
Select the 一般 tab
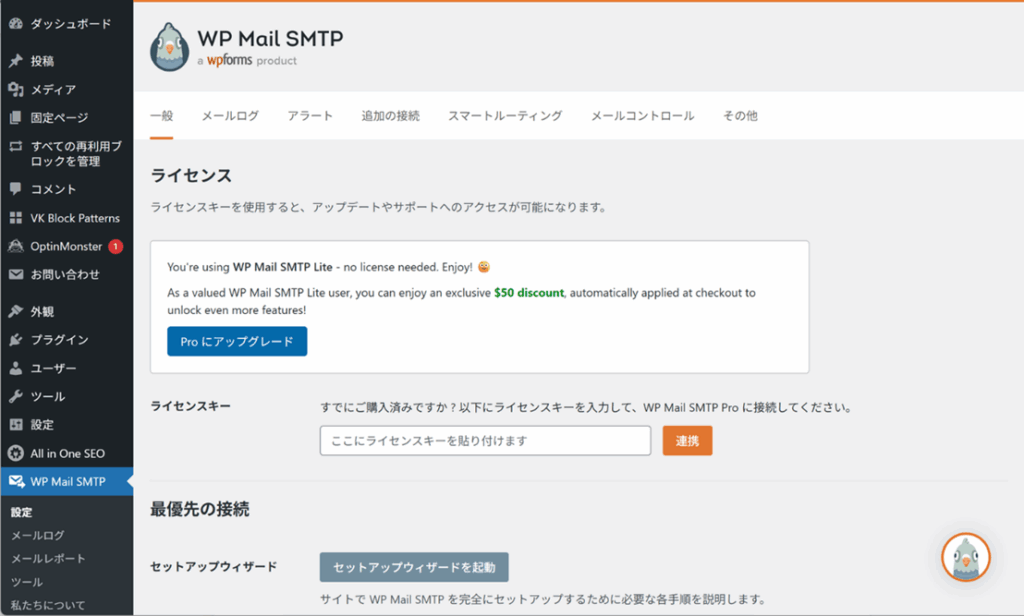tap(161, 116)
